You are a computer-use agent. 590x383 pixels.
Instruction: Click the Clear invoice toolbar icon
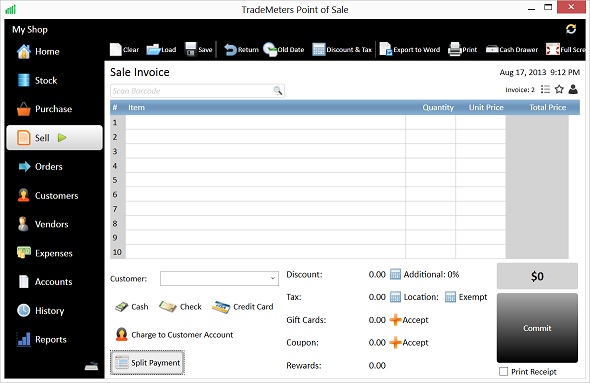pos(116,49)
